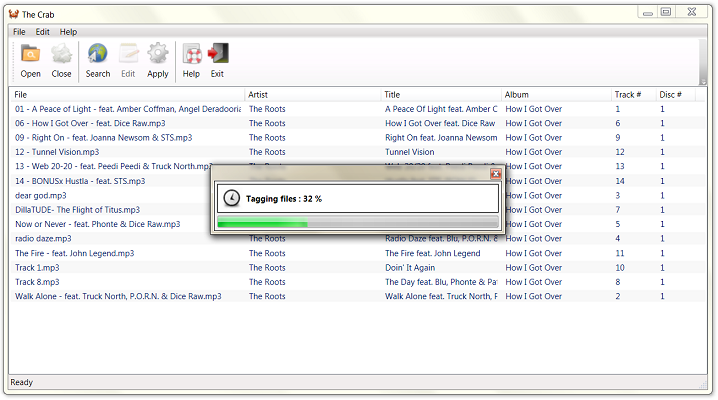
Task: Open the Help menu
Action: pyautogui.click(x=68, y=32)
